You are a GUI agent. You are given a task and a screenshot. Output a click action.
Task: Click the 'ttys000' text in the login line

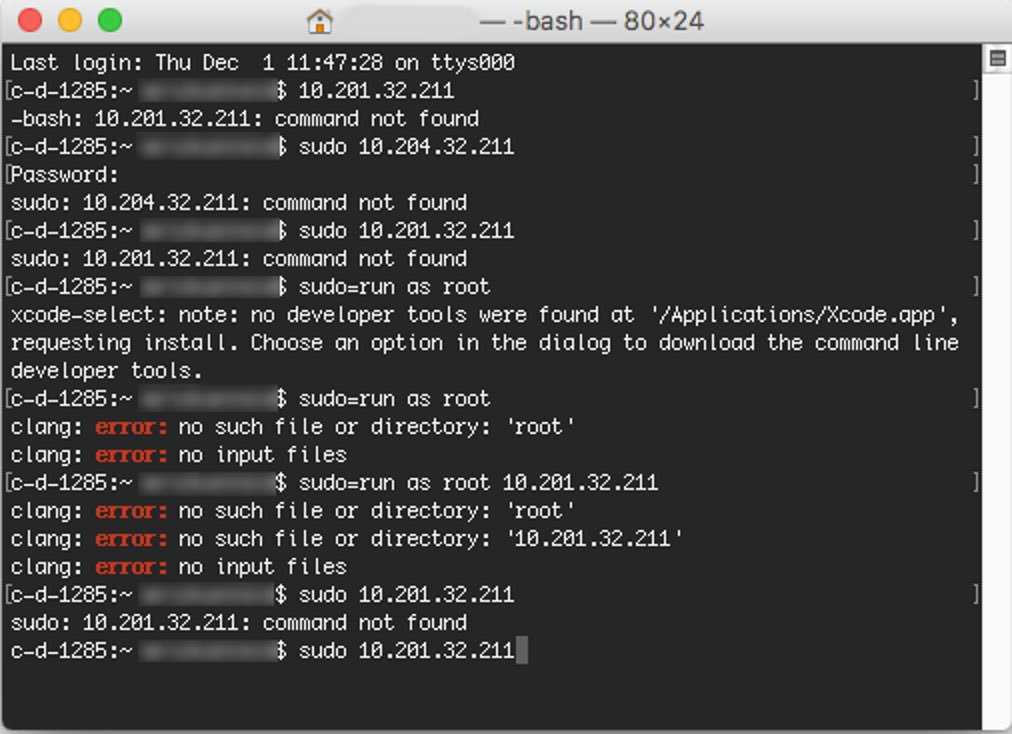point(473,62)
